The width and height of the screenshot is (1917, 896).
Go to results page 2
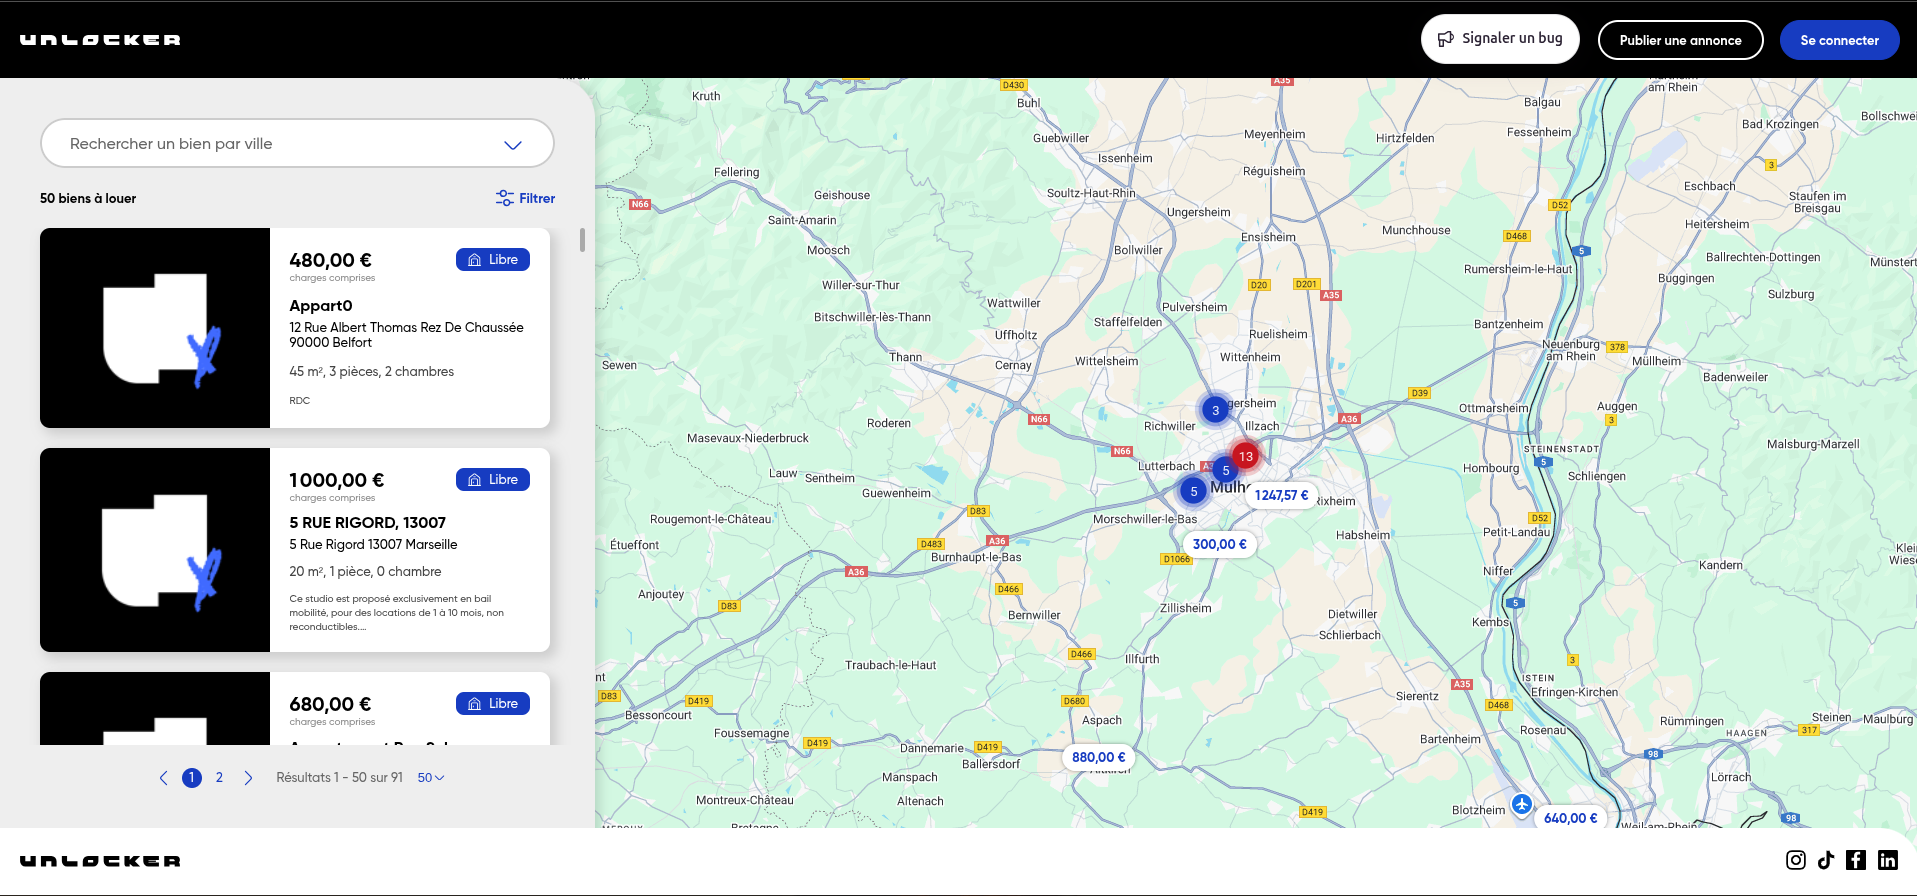[x=219, y=777]
